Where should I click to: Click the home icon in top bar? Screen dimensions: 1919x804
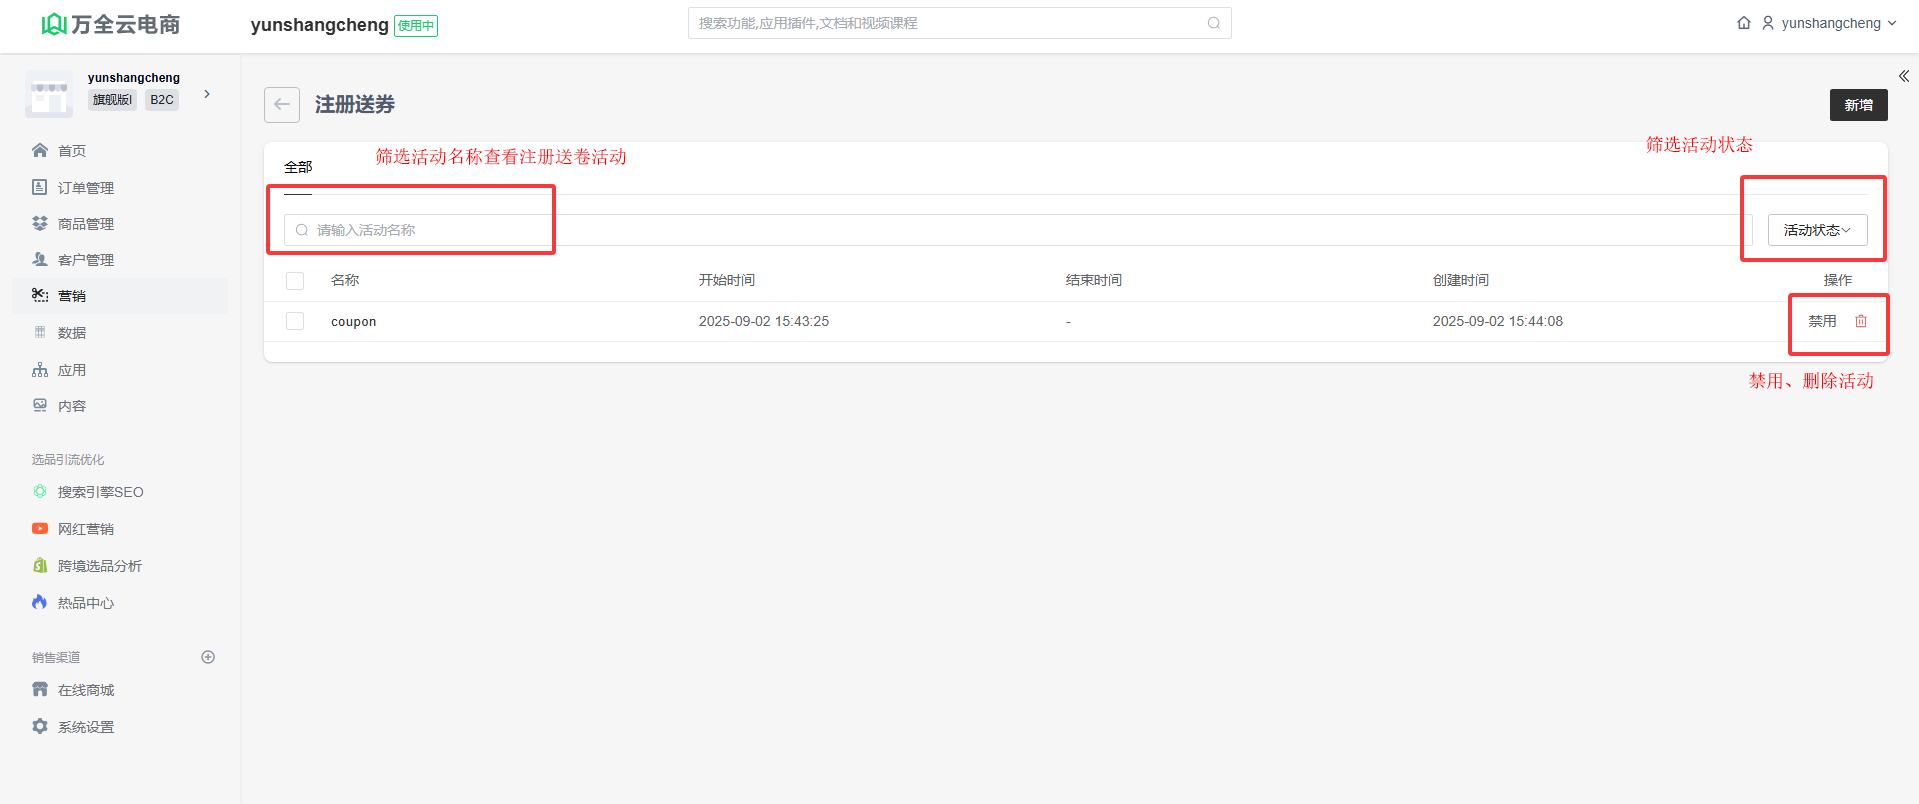coord(1744,23)
